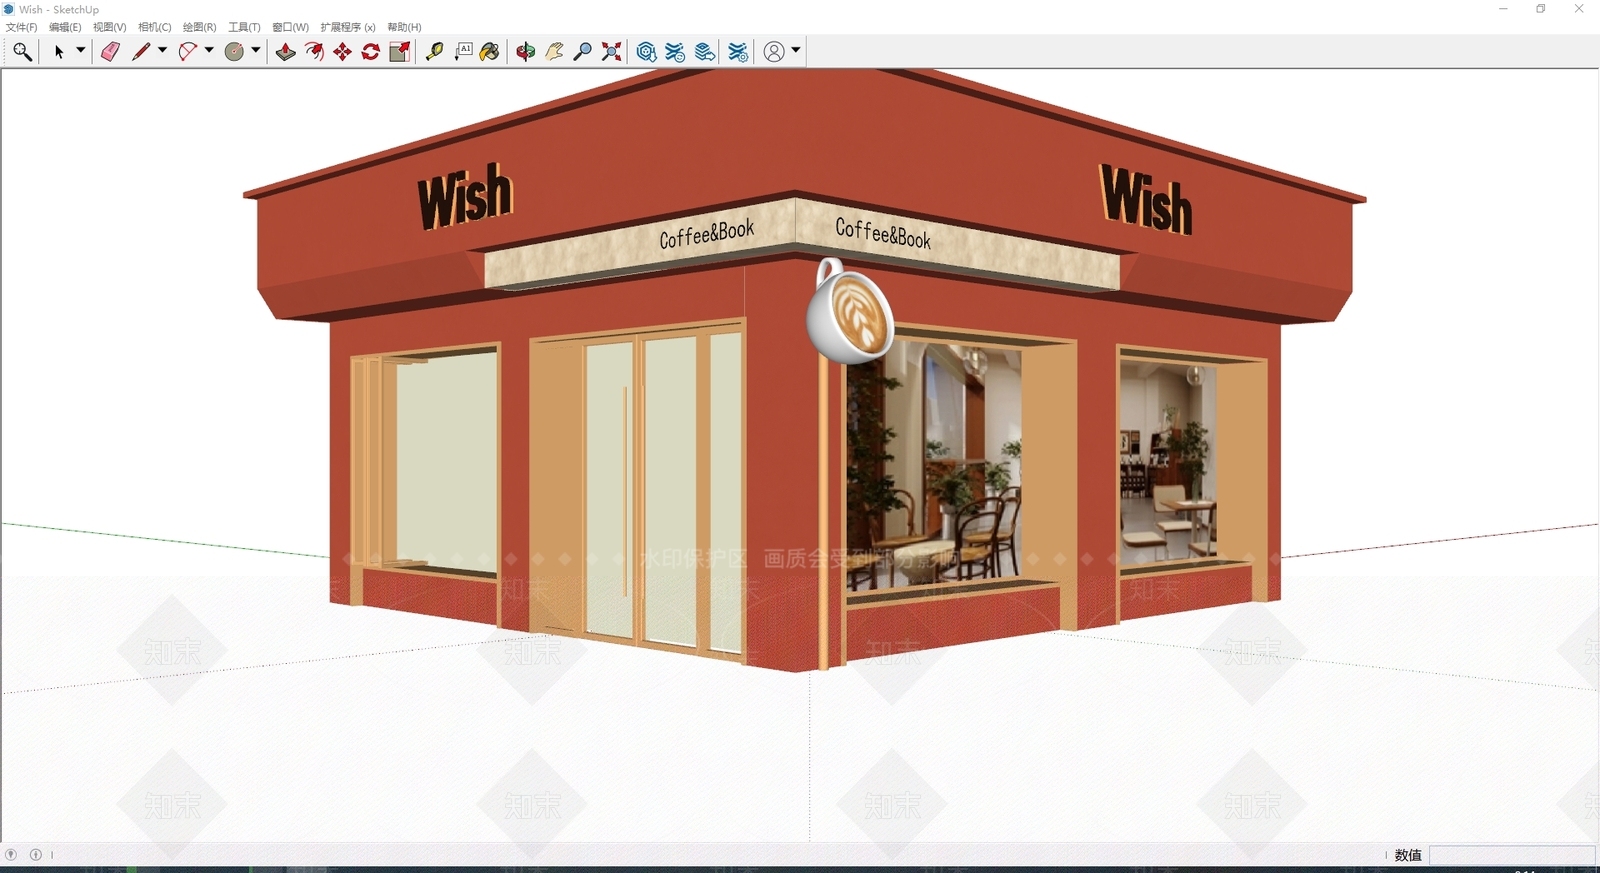
Task: Select the Rotate tool
Action: coord(371,52)
